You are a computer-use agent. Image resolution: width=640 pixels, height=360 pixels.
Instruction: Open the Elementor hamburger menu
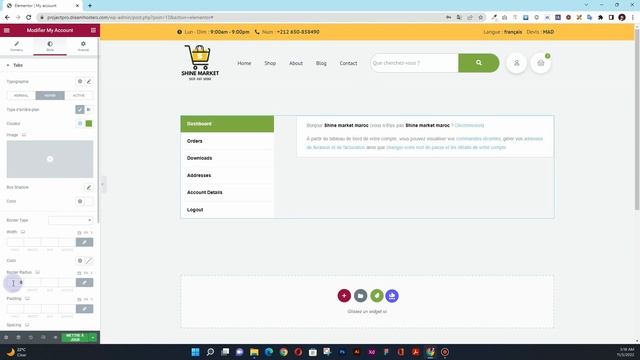click(x=7, y=30)
